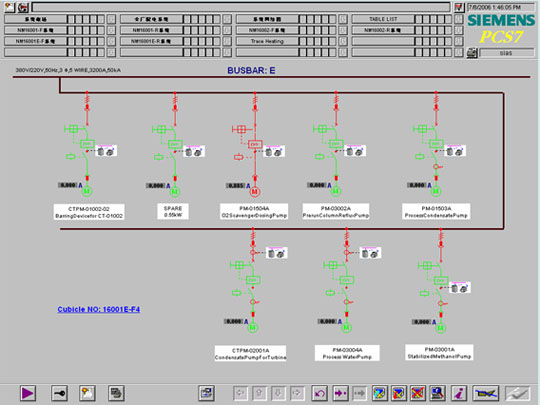Screen dimensions: 540x405
Task: Click the magnifier search icon in bottom toolbar
Action: point(438,393)
